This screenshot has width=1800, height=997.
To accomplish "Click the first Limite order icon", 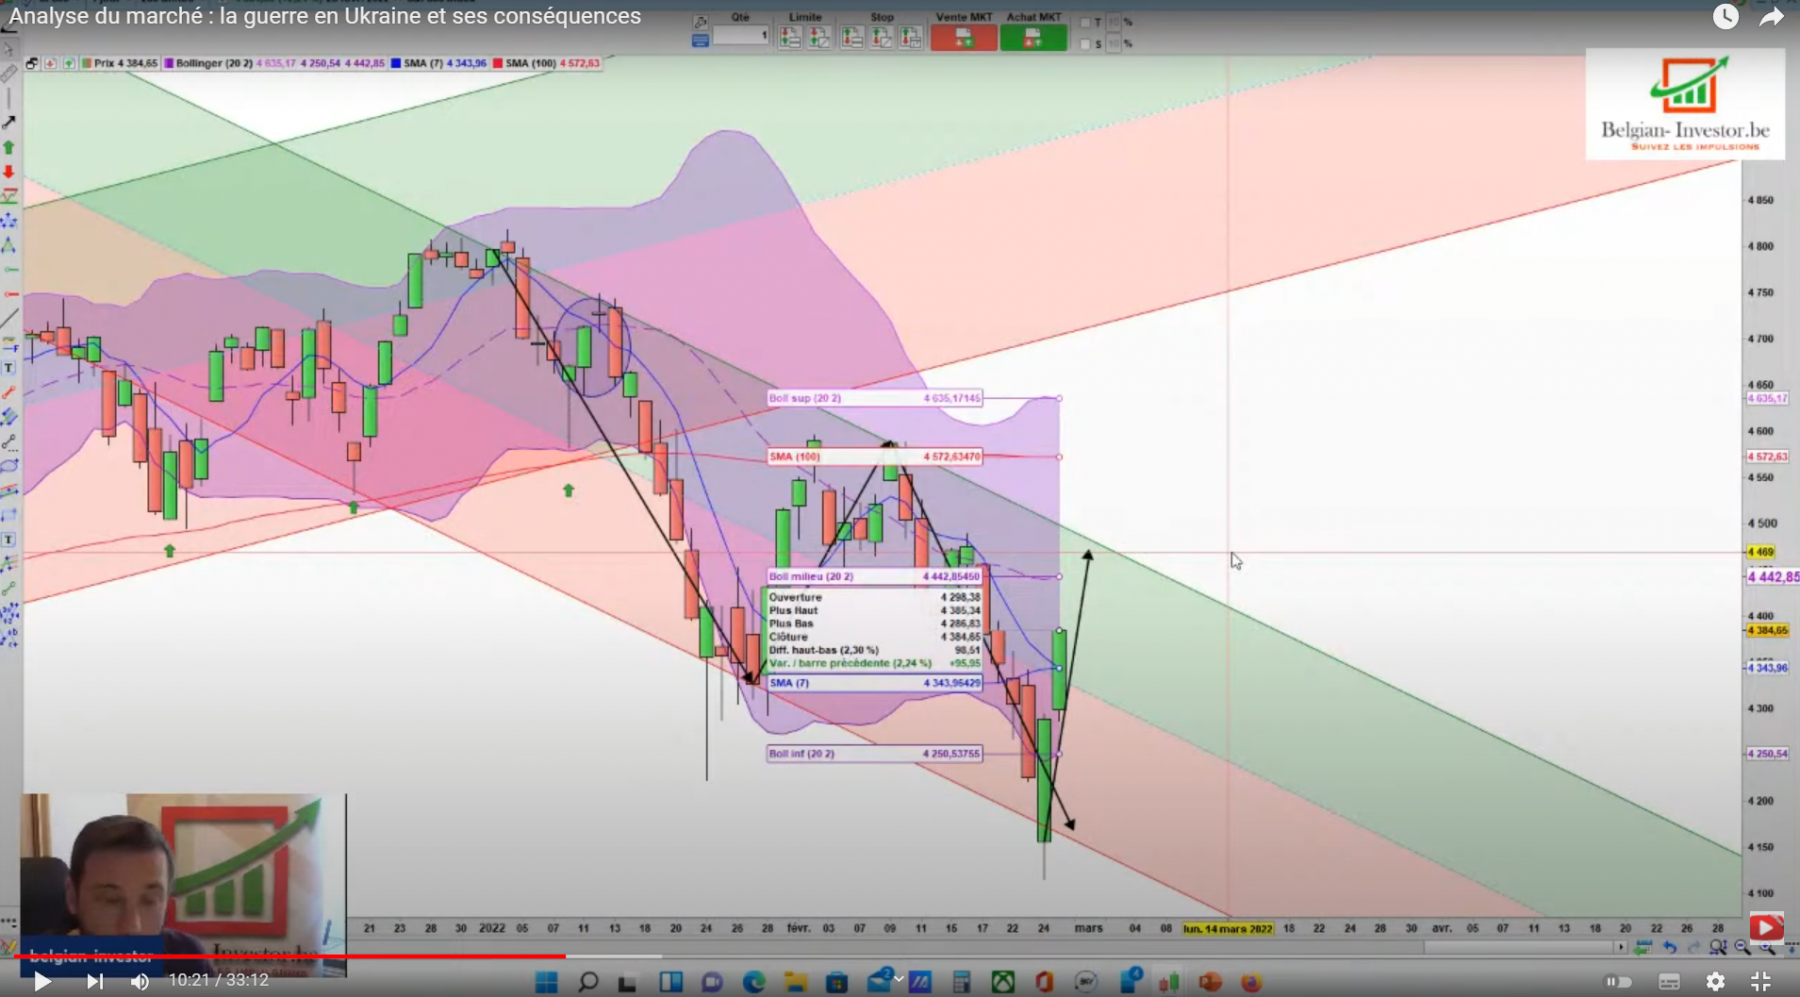I will point(790,37).
